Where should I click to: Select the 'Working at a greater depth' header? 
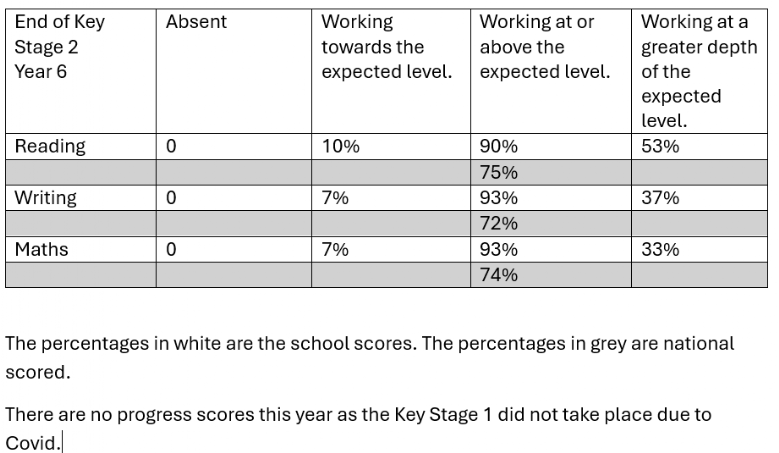coord(698,71)
